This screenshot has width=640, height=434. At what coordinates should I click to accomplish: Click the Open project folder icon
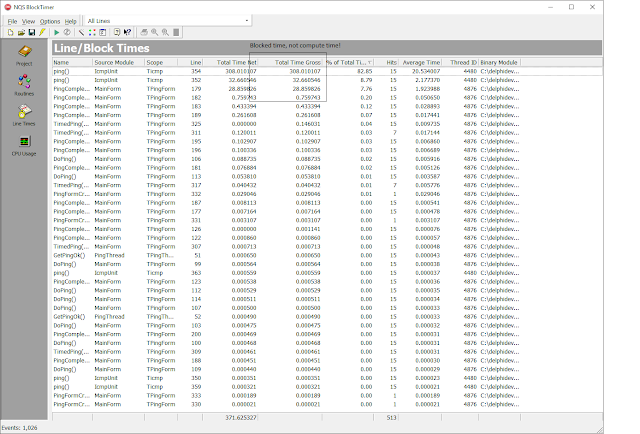coord(21,32)
